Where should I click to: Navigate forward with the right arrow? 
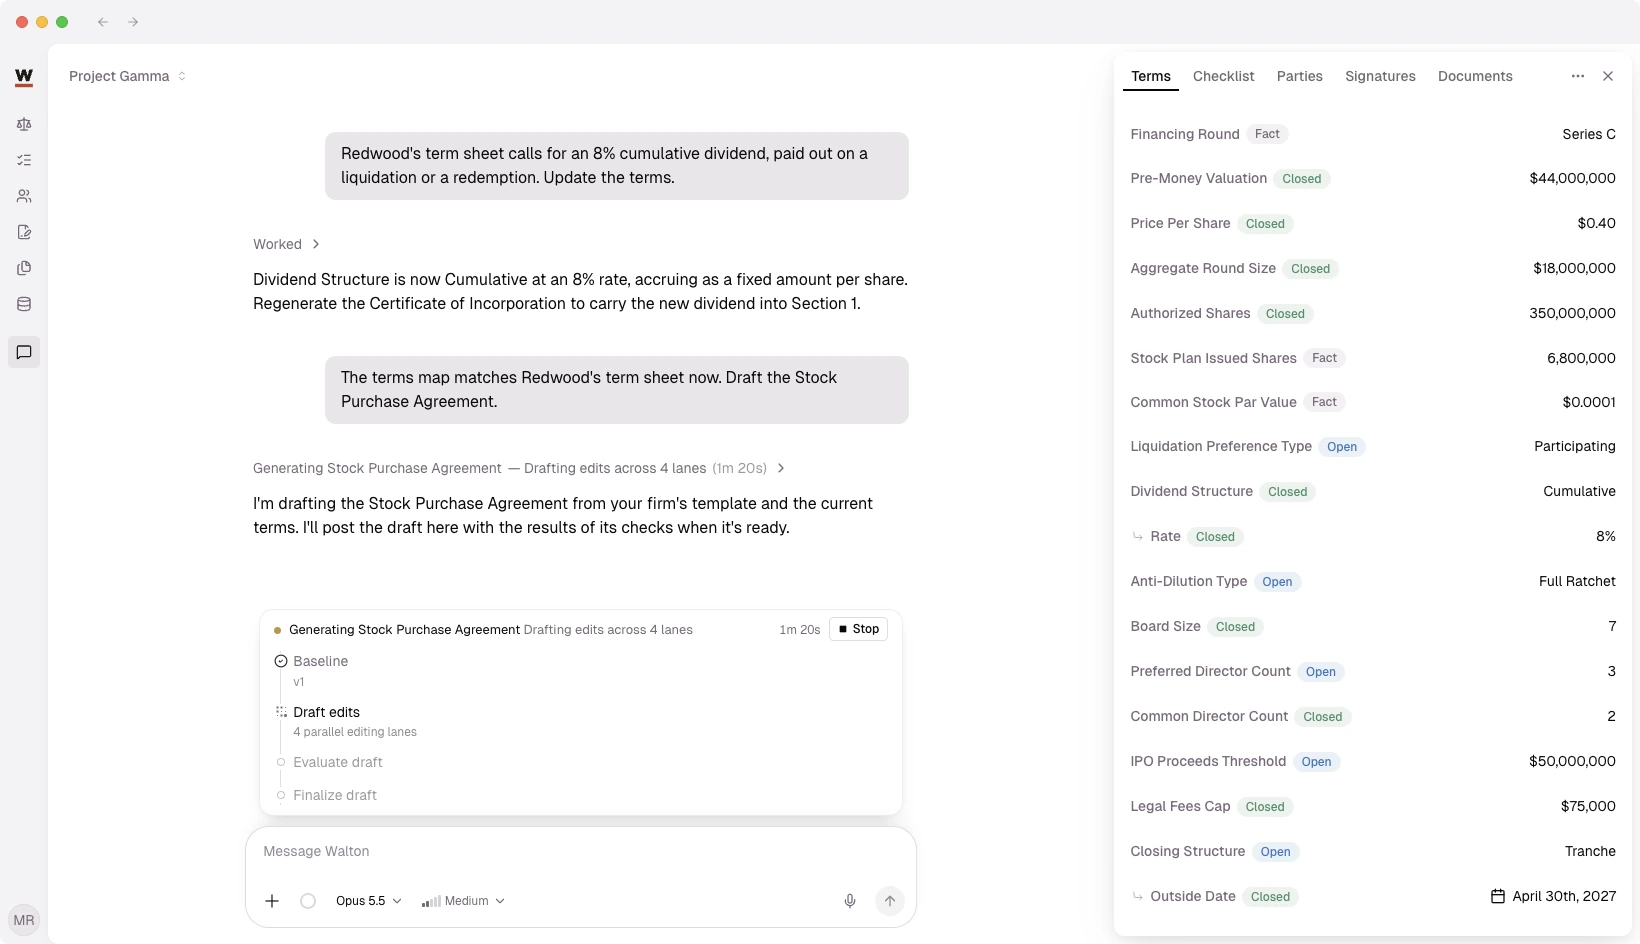pos(133,22)
